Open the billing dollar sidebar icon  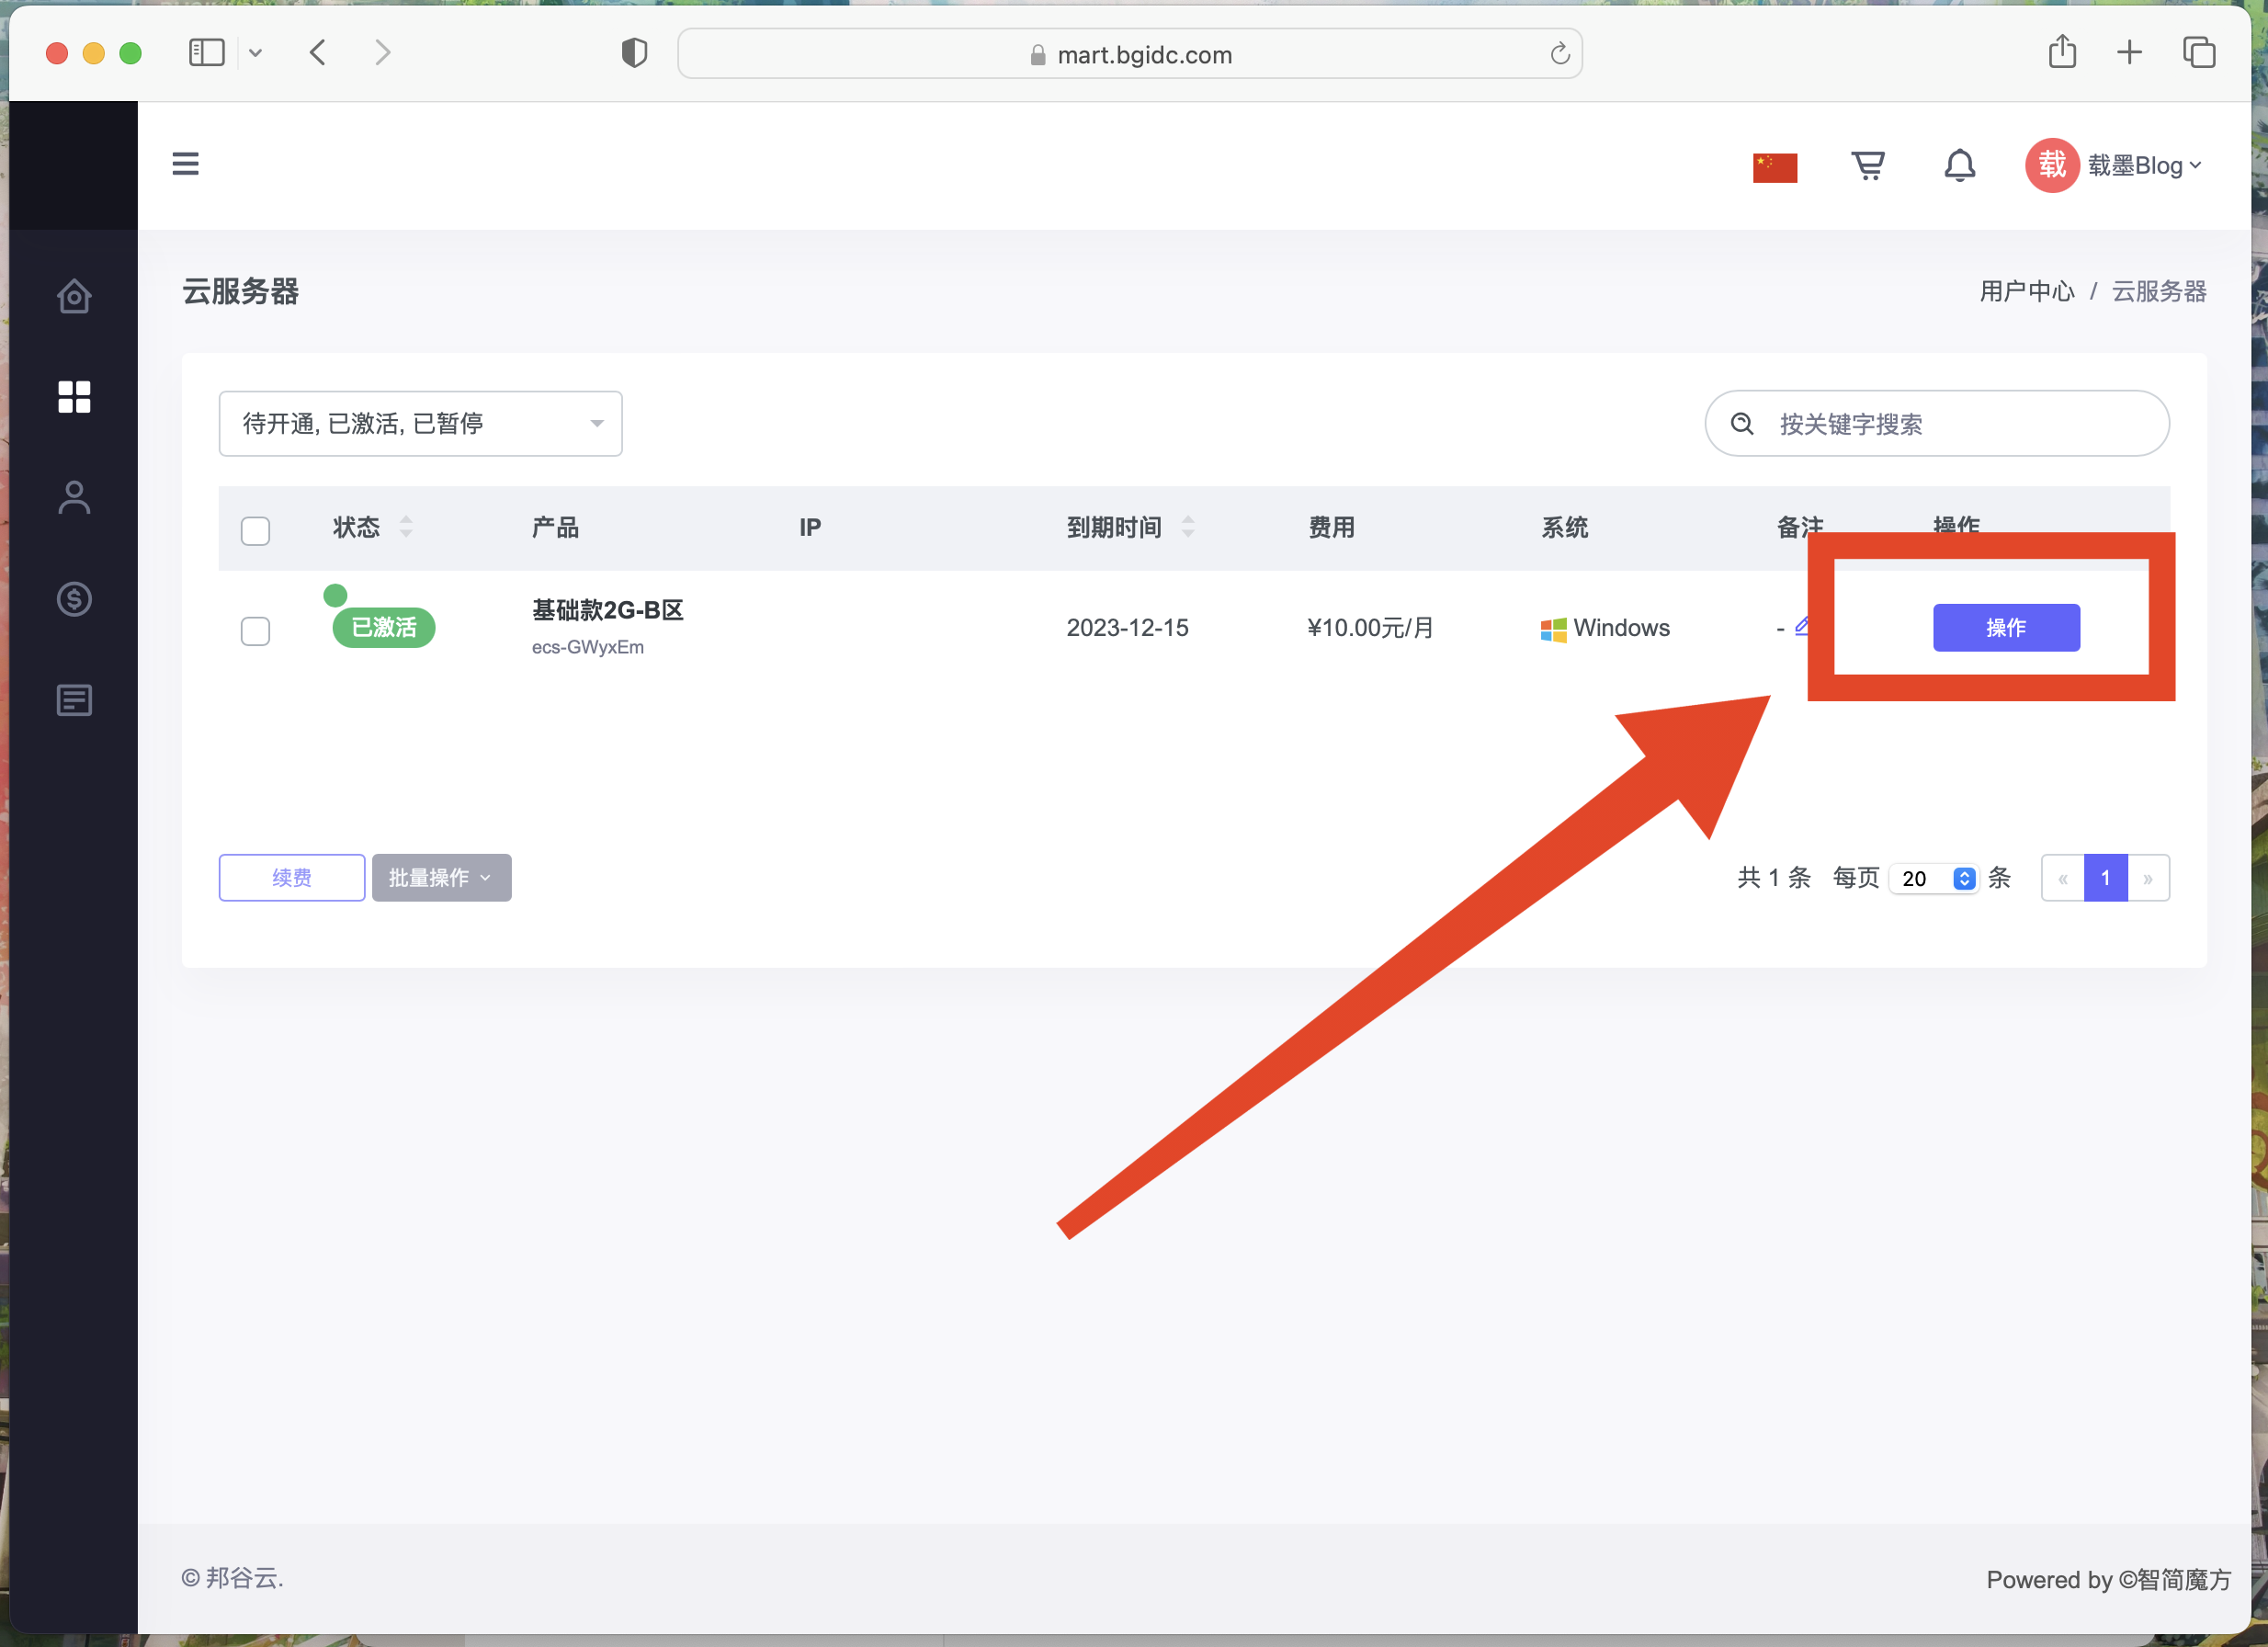pyautogui.click(x=74, y=599)
